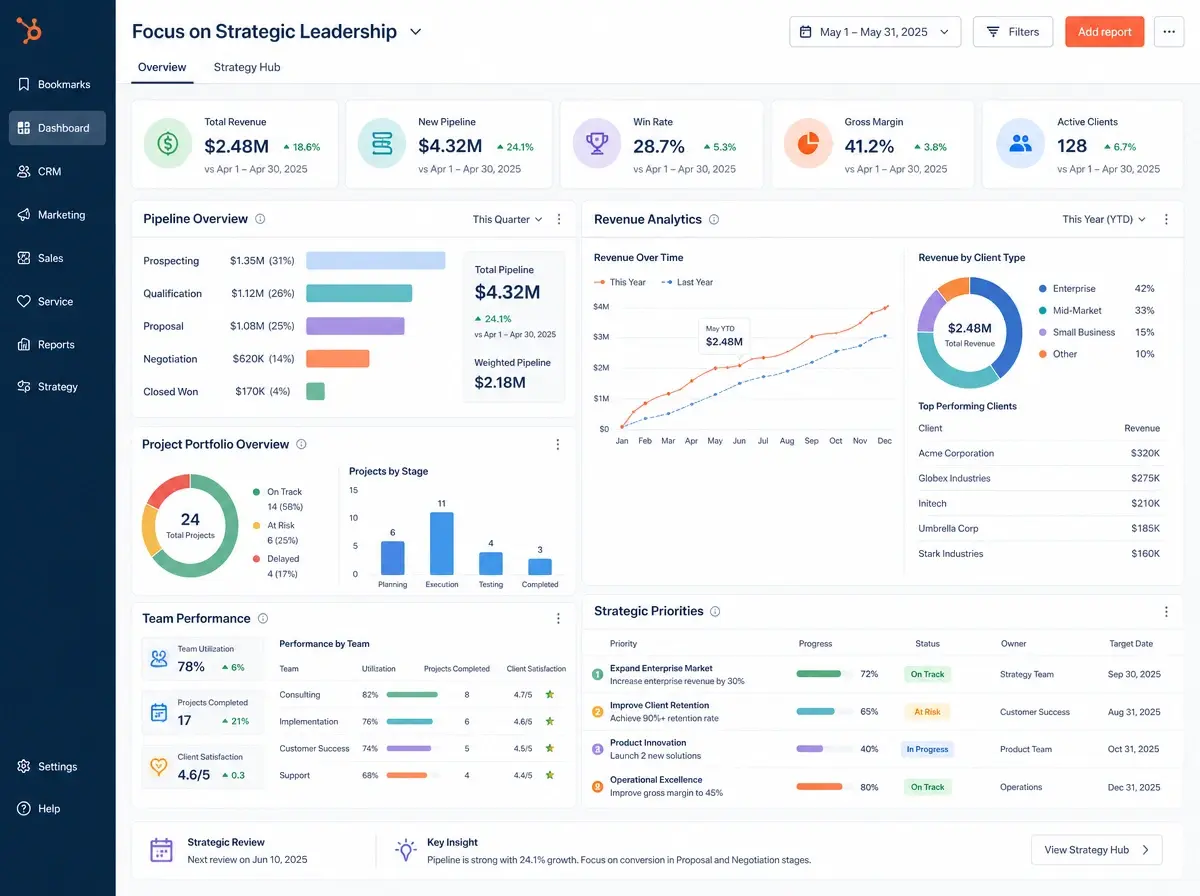1200x896 pixels.
Task: Select Reports in the sidebar menu
Action: click(x=57, y=344)
